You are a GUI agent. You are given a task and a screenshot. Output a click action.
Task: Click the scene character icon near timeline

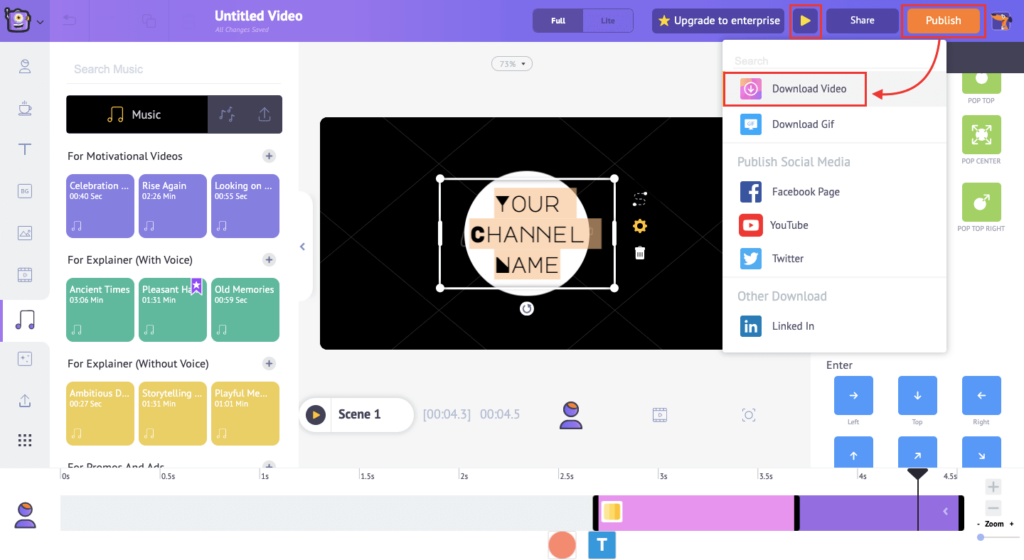point(571,415)
